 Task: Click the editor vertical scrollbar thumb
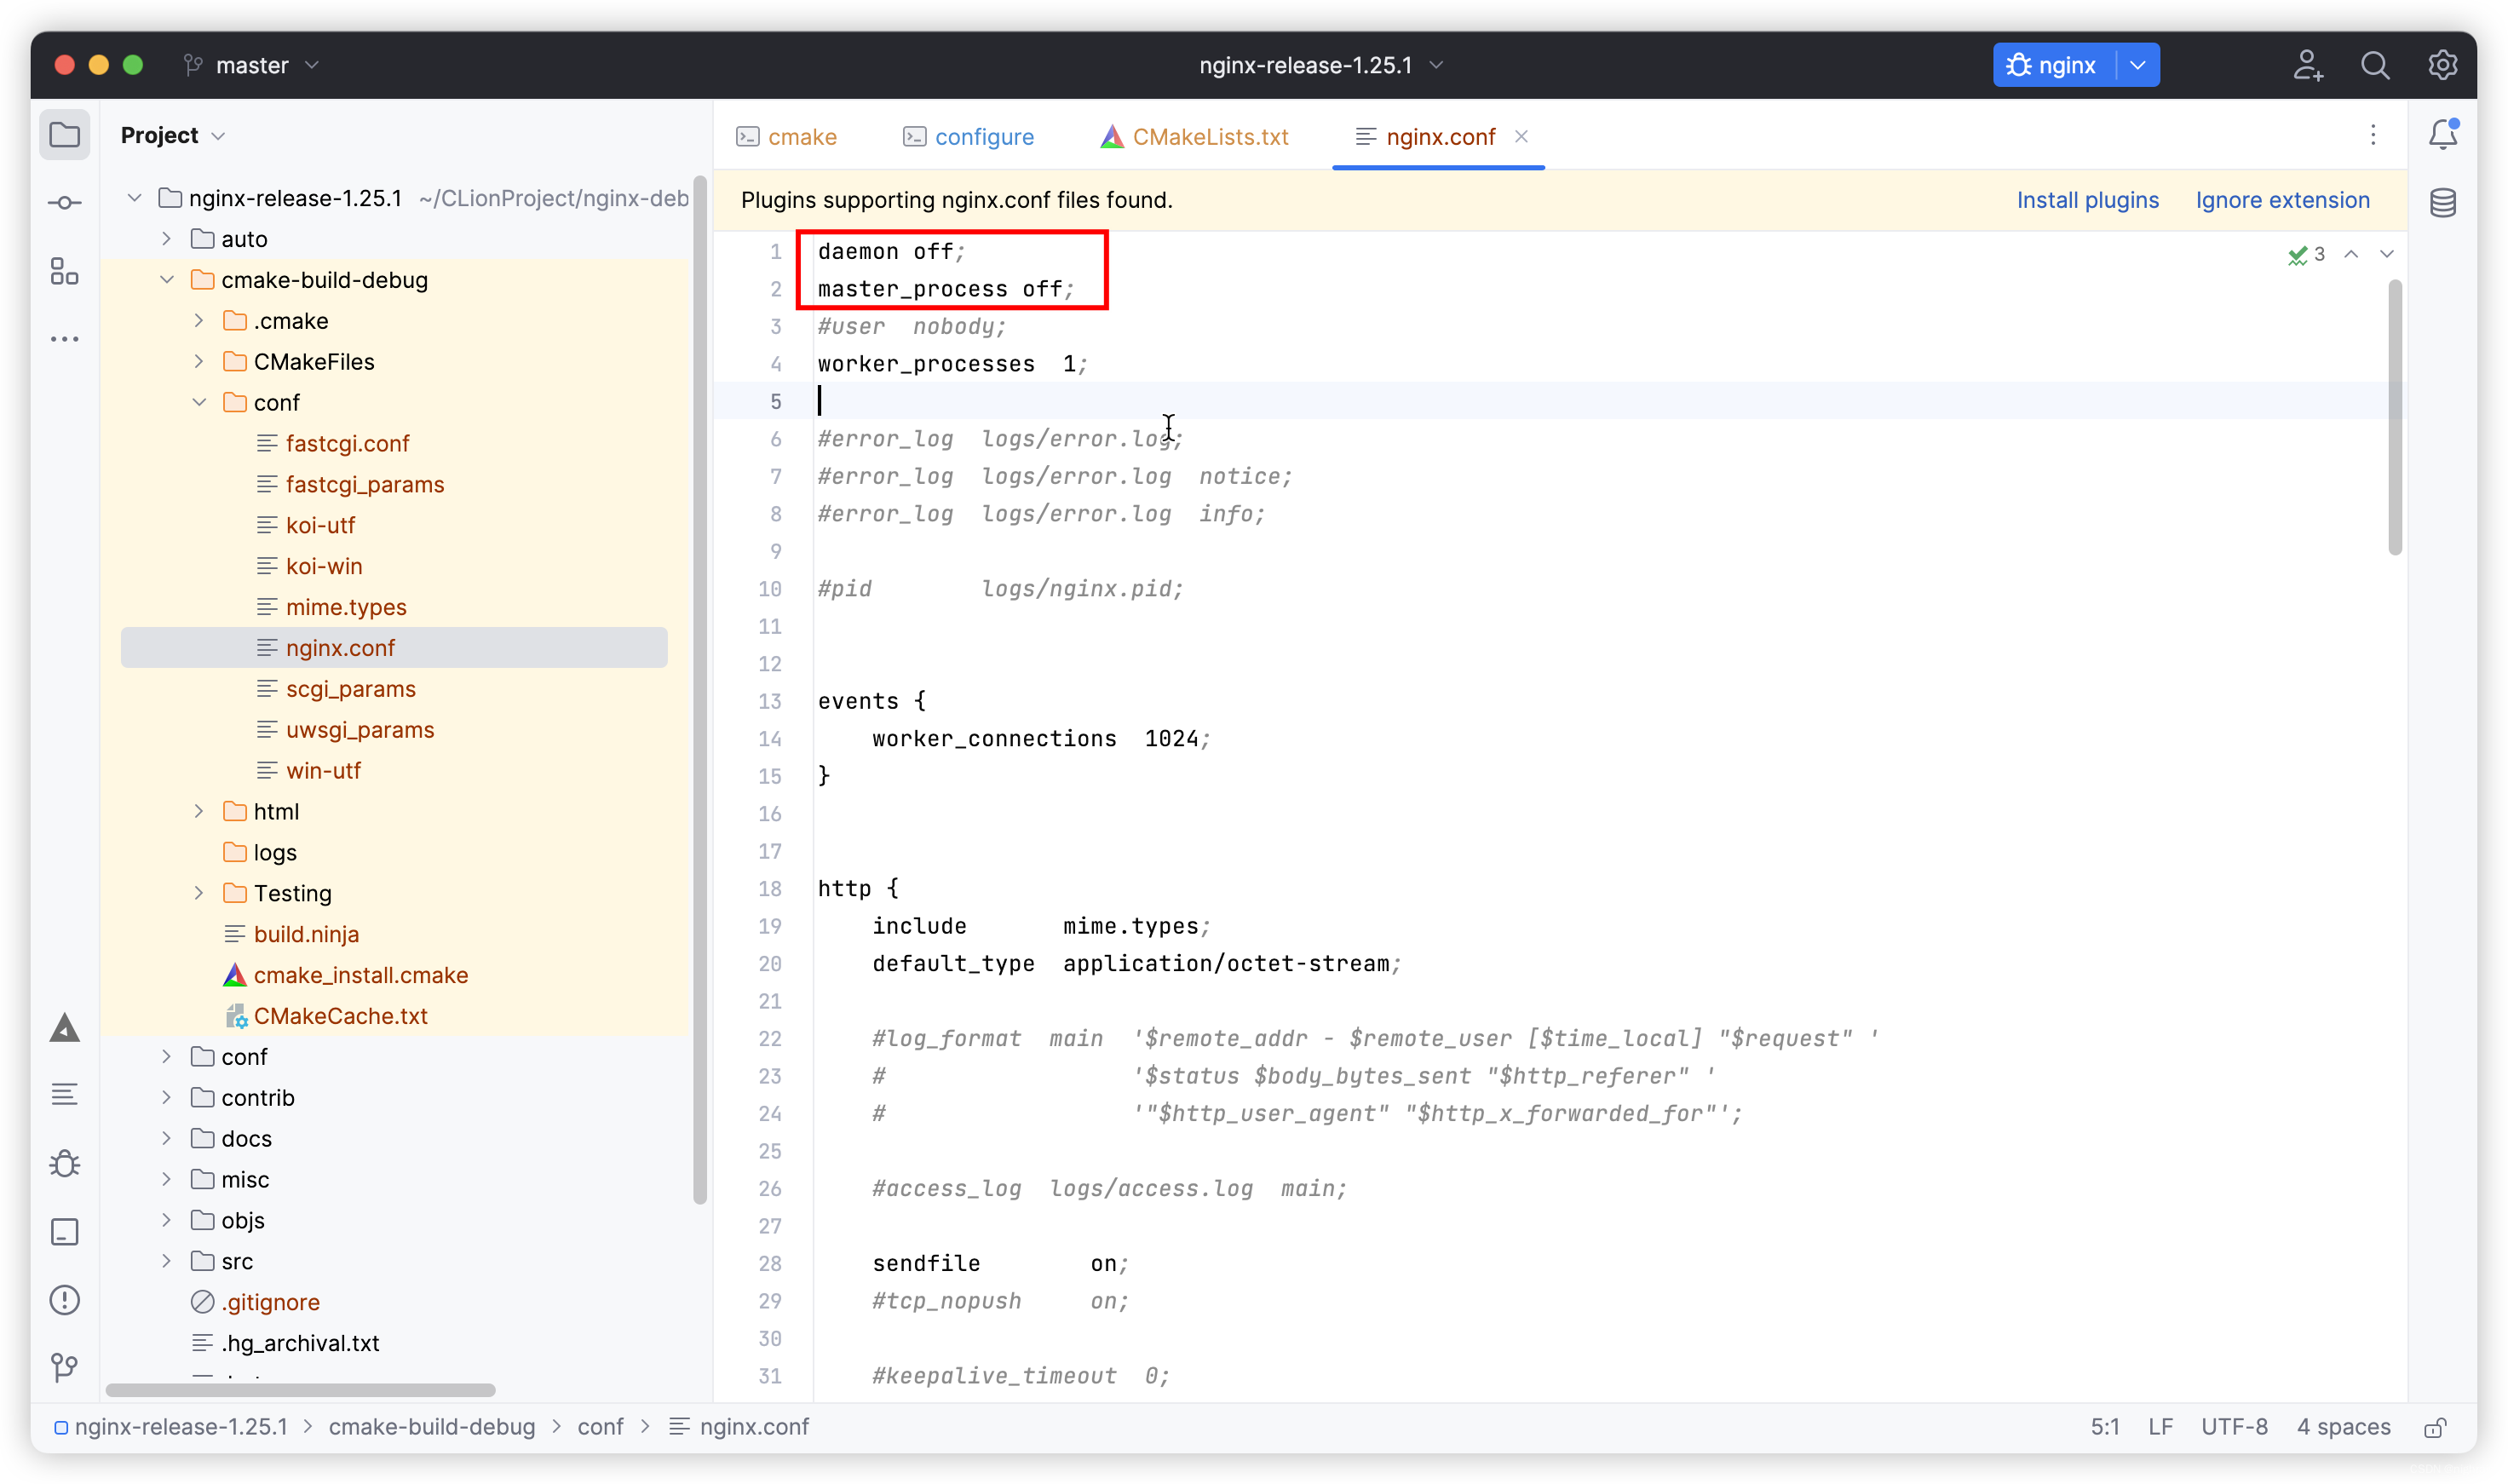tap(2395, 417)
